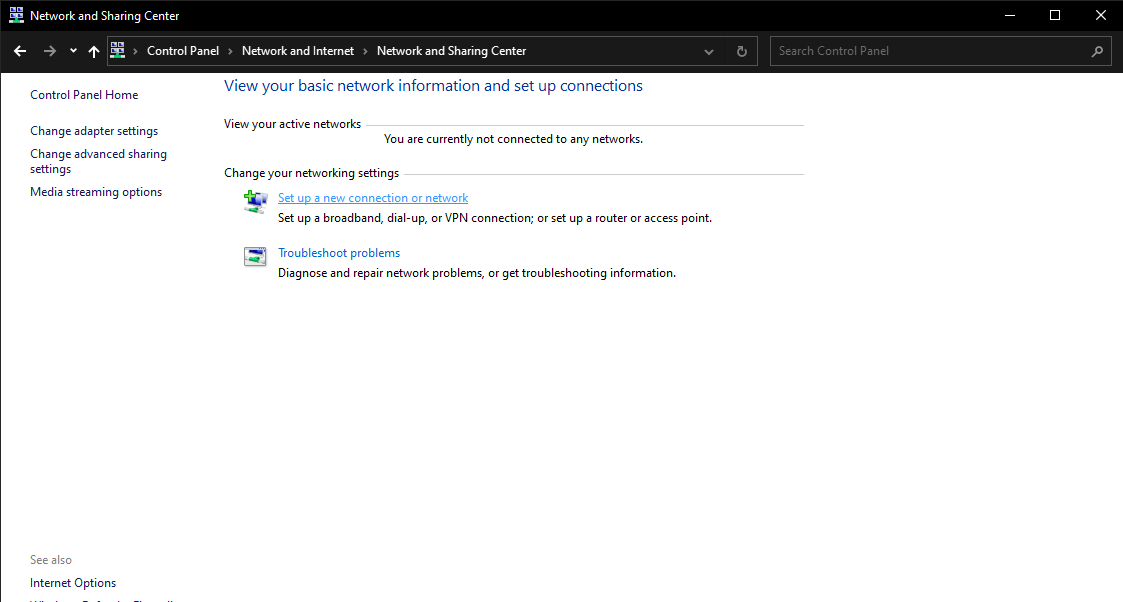1123x602 pixels.
Task: Go back using the back arrow
Action: click(x=20, y=51)
